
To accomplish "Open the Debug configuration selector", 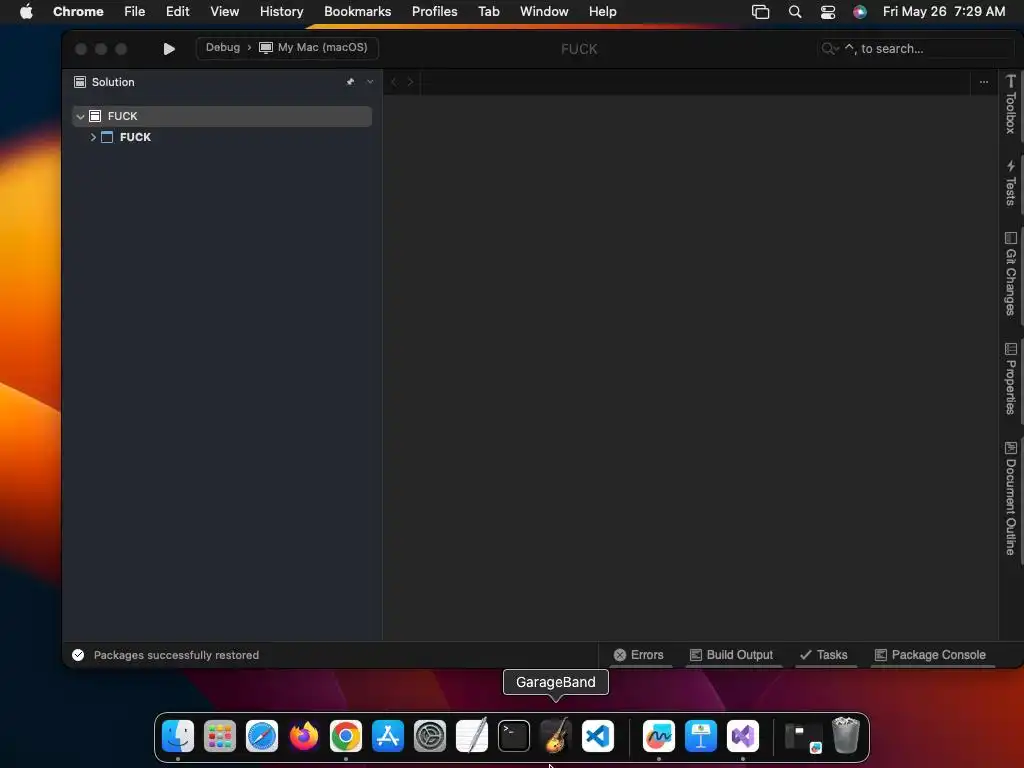I will coord(223,48).
